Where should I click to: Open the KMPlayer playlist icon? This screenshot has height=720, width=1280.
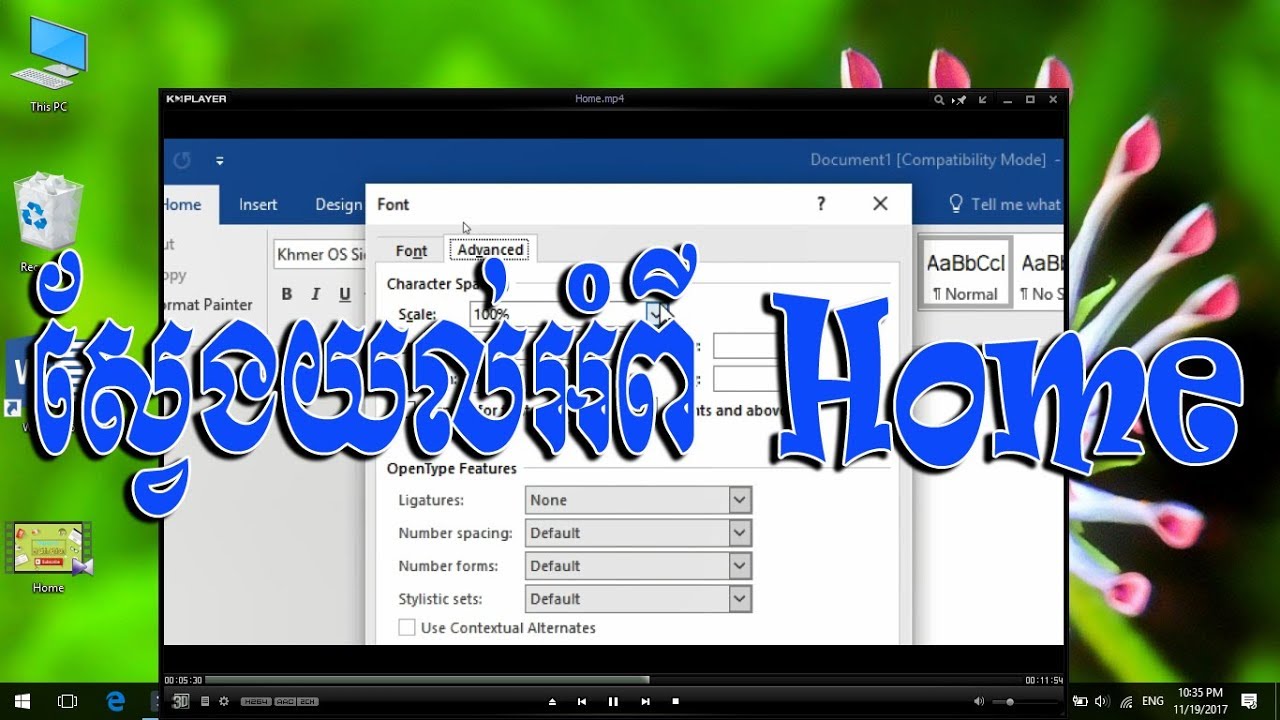pyautogui.click(x=205, y=702)
